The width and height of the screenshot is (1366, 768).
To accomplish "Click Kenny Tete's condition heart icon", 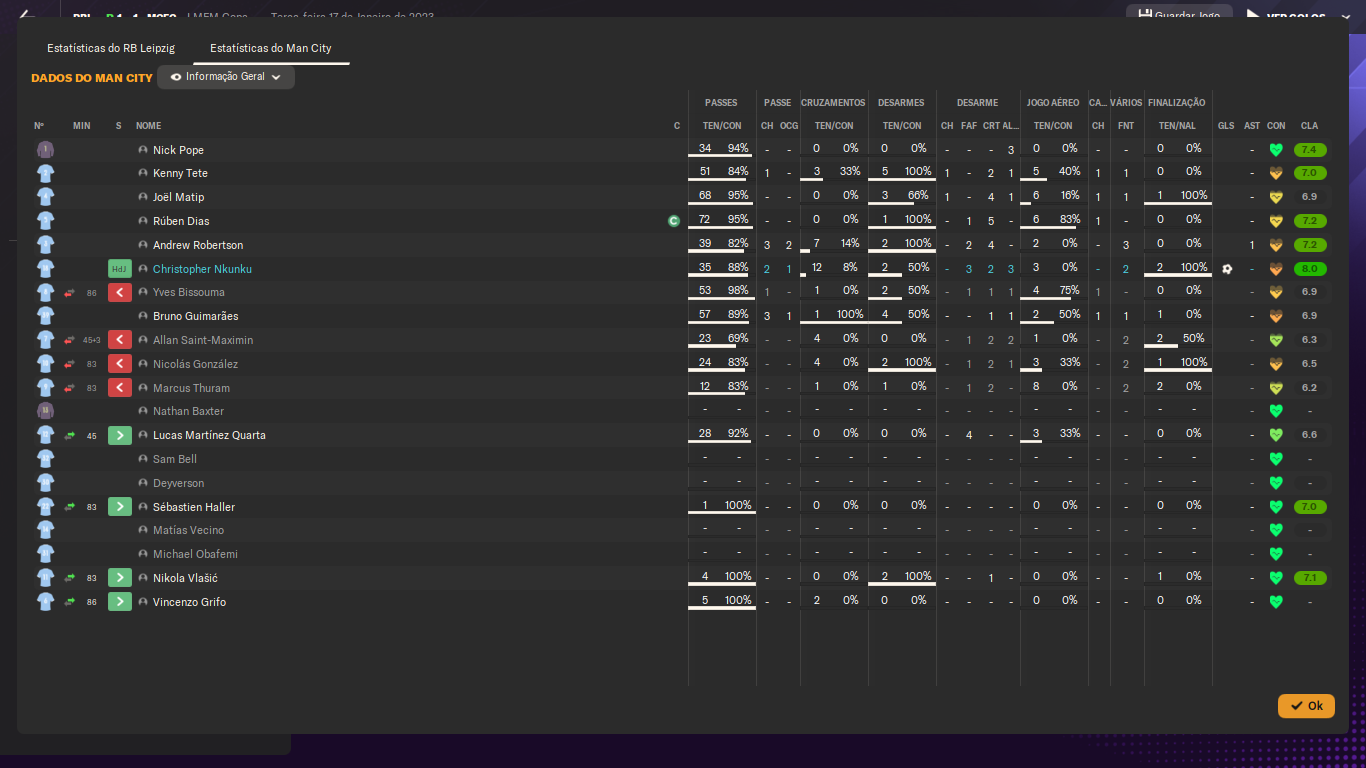I will pos(1276,173).
